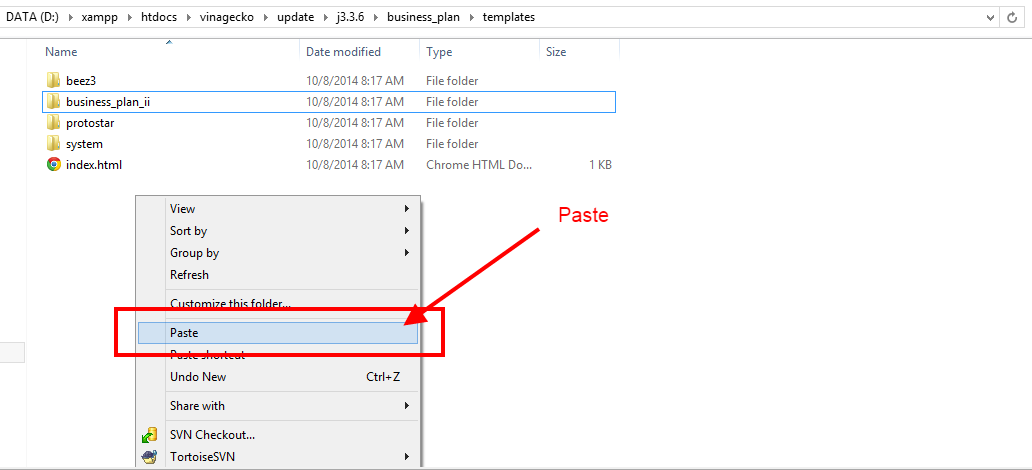
Task: Click Customize this folder option
Action: tap(230, 304)
